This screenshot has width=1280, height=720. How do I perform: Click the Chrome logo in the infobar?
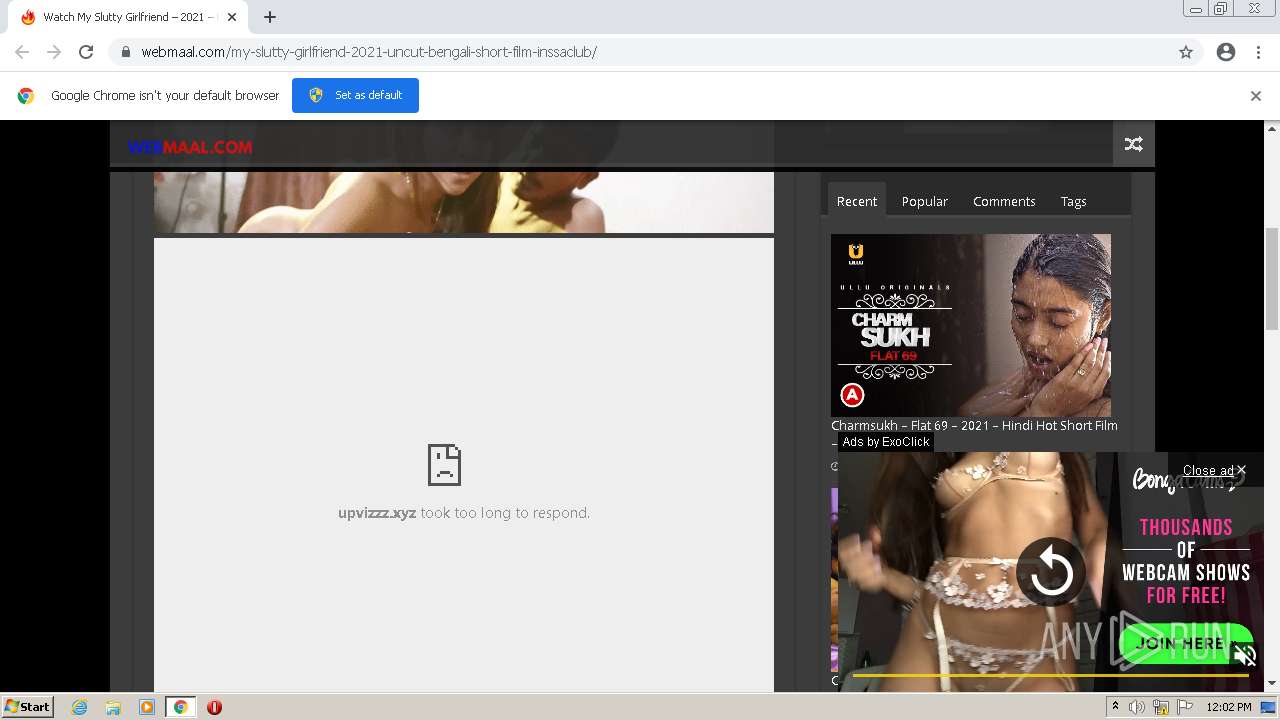coord(26,96)
